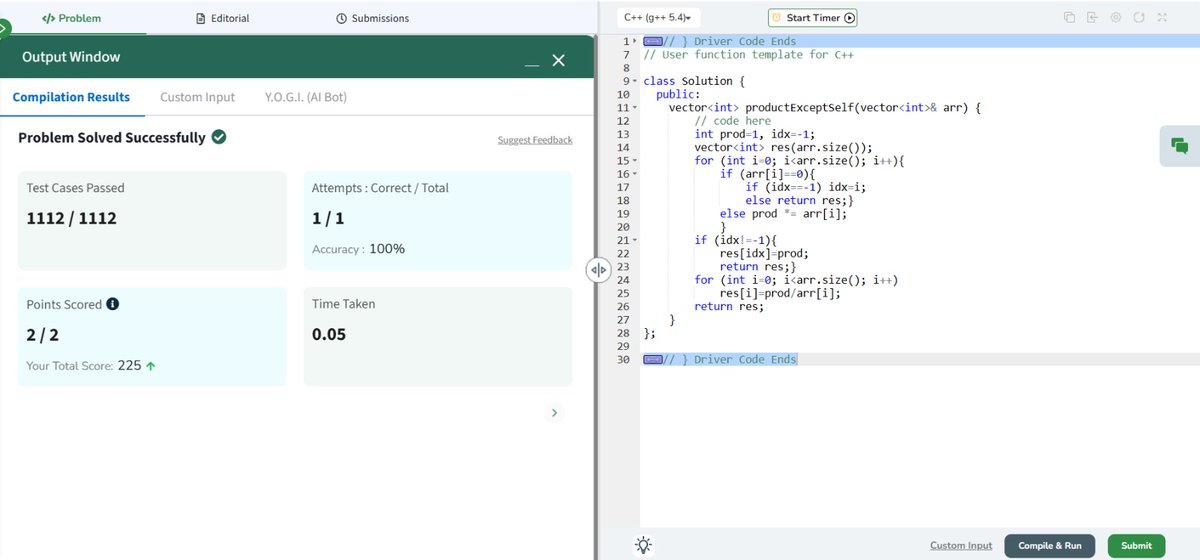Screen dimensions: 1200x560
Task: Click the code line 'int prod=1, idx=-1;'
Action: [x=756, y=134]
